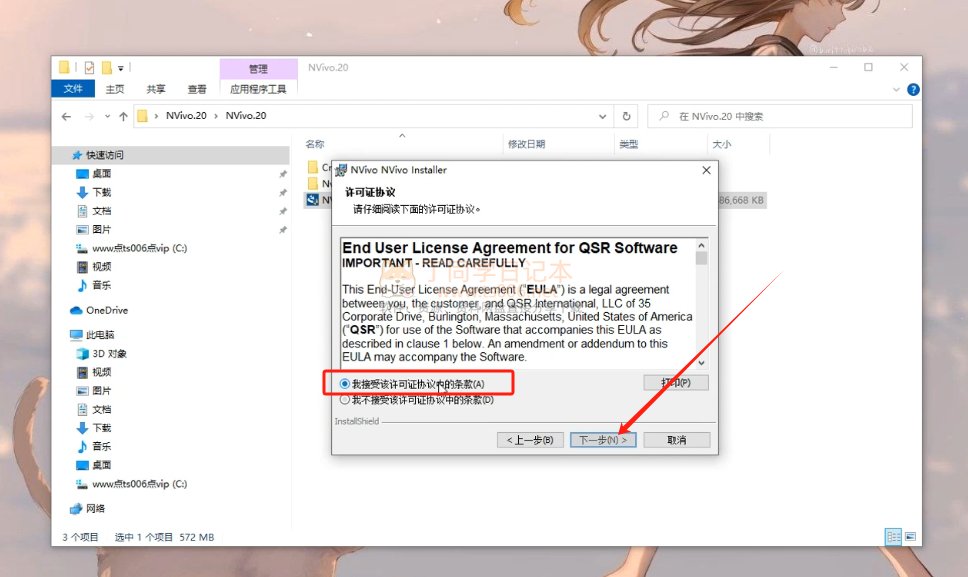Screen dimensions: 968x577
Task: Open the 文件 menu in Explorer
Action: 73,89
